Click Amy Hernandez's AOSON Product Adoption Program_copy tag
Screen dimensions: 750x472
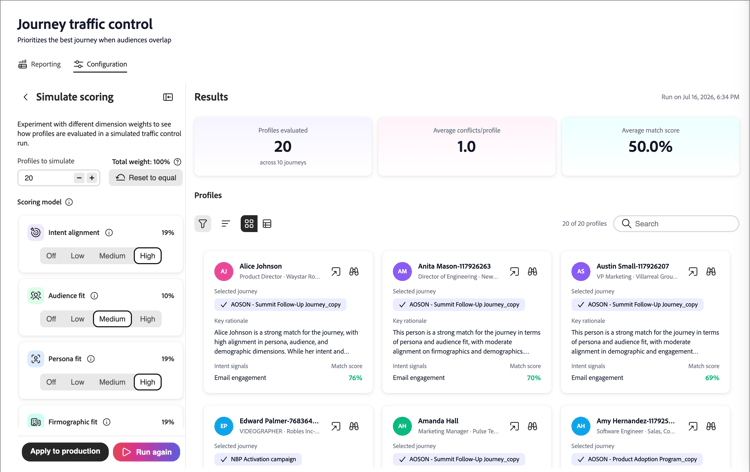click(637, 459)
